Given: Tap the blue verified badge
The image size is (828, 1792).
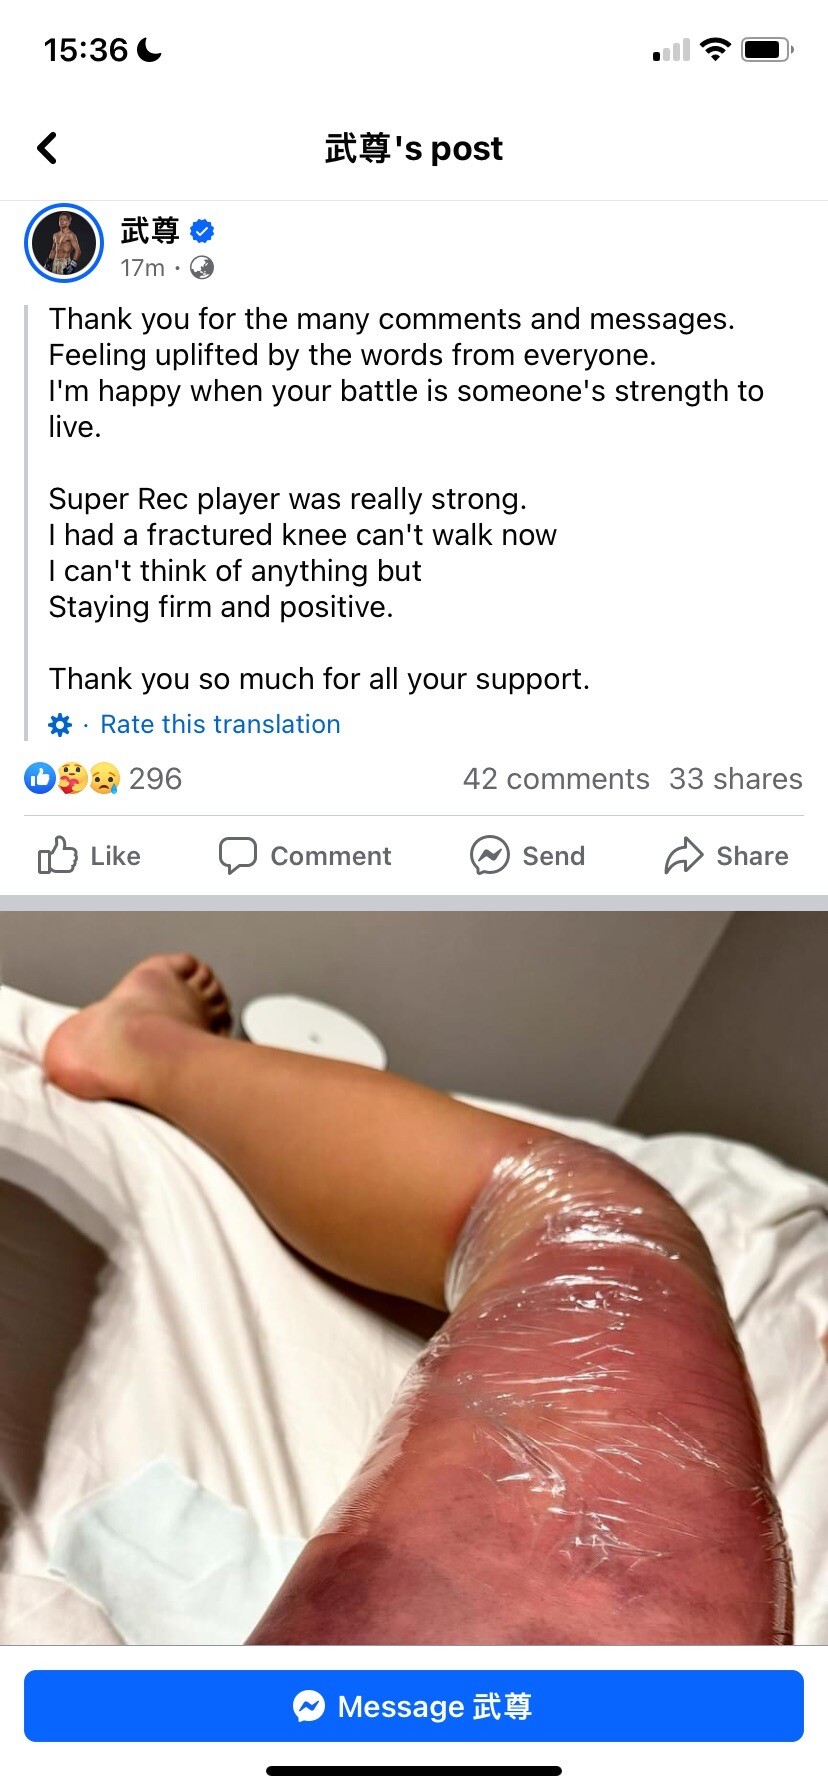Looking at the screenshot, I should click(202, 231).
